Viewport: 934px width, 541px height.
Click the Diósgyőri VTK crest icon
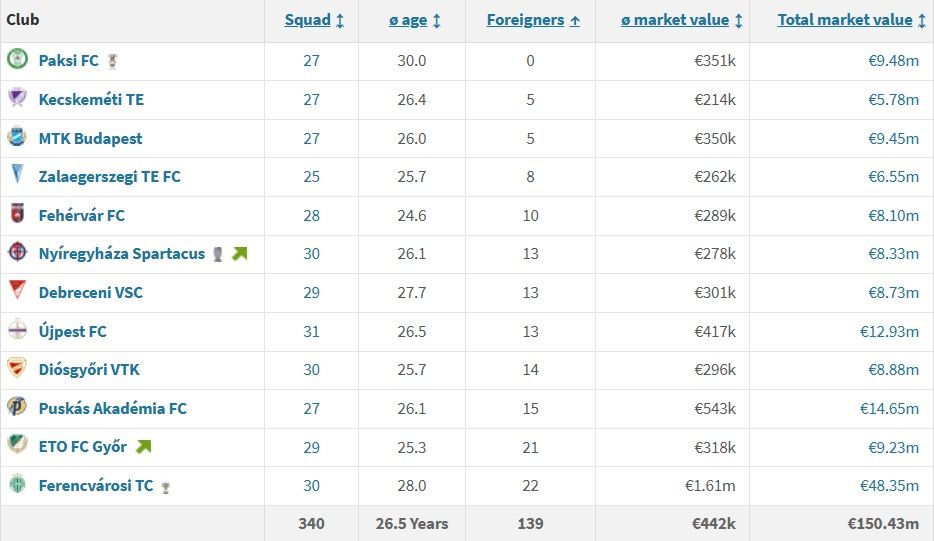coord(17,368)
